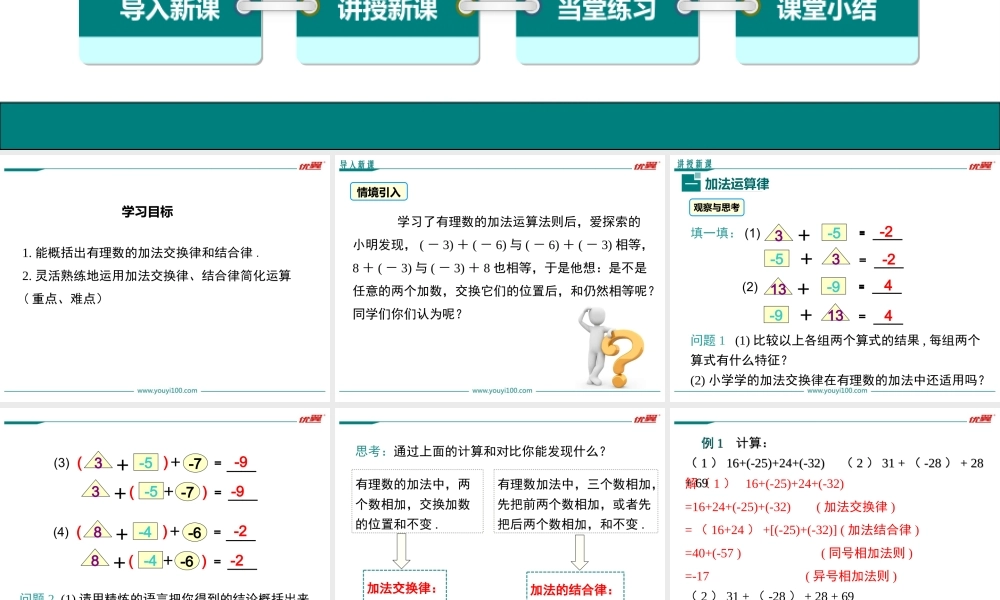This screenshot has width=1000, height=600.
Task: Click the 优翼 logo on 学习目标 slide
Action: tap(309, 166)
